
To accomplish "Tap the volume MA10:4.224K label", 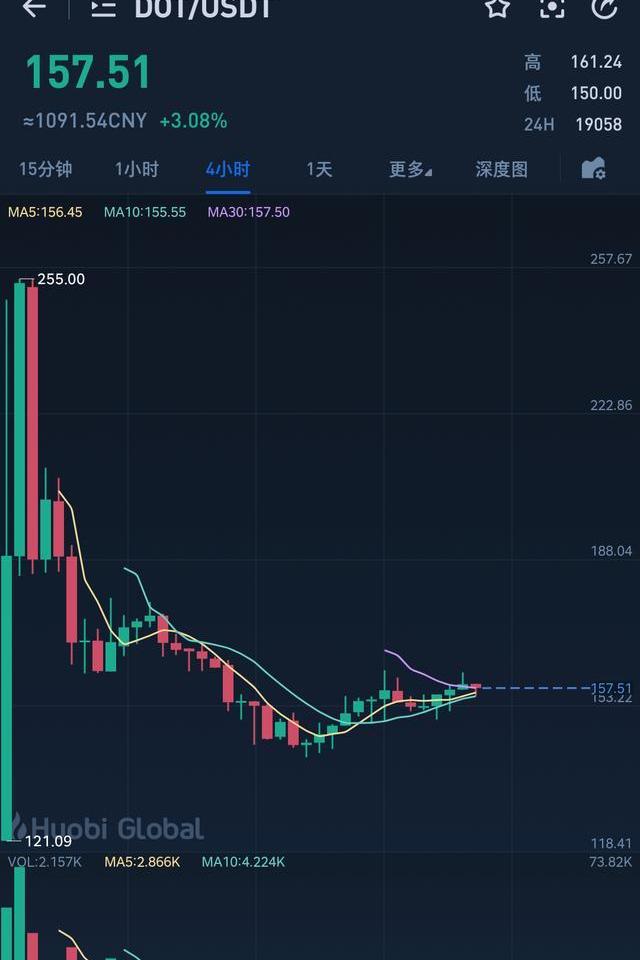I will (x=243, y=862).
